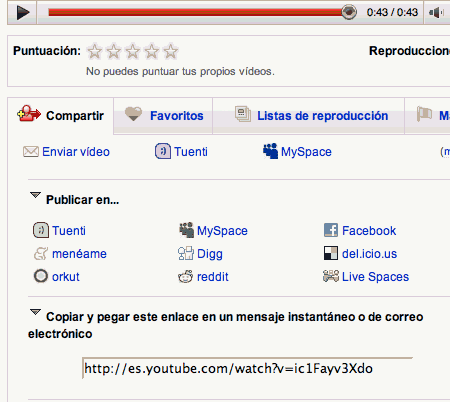Click the Tuenti icon in top share row
The width and height of the screenshot is (450, 402).
(x=163, y=151)
